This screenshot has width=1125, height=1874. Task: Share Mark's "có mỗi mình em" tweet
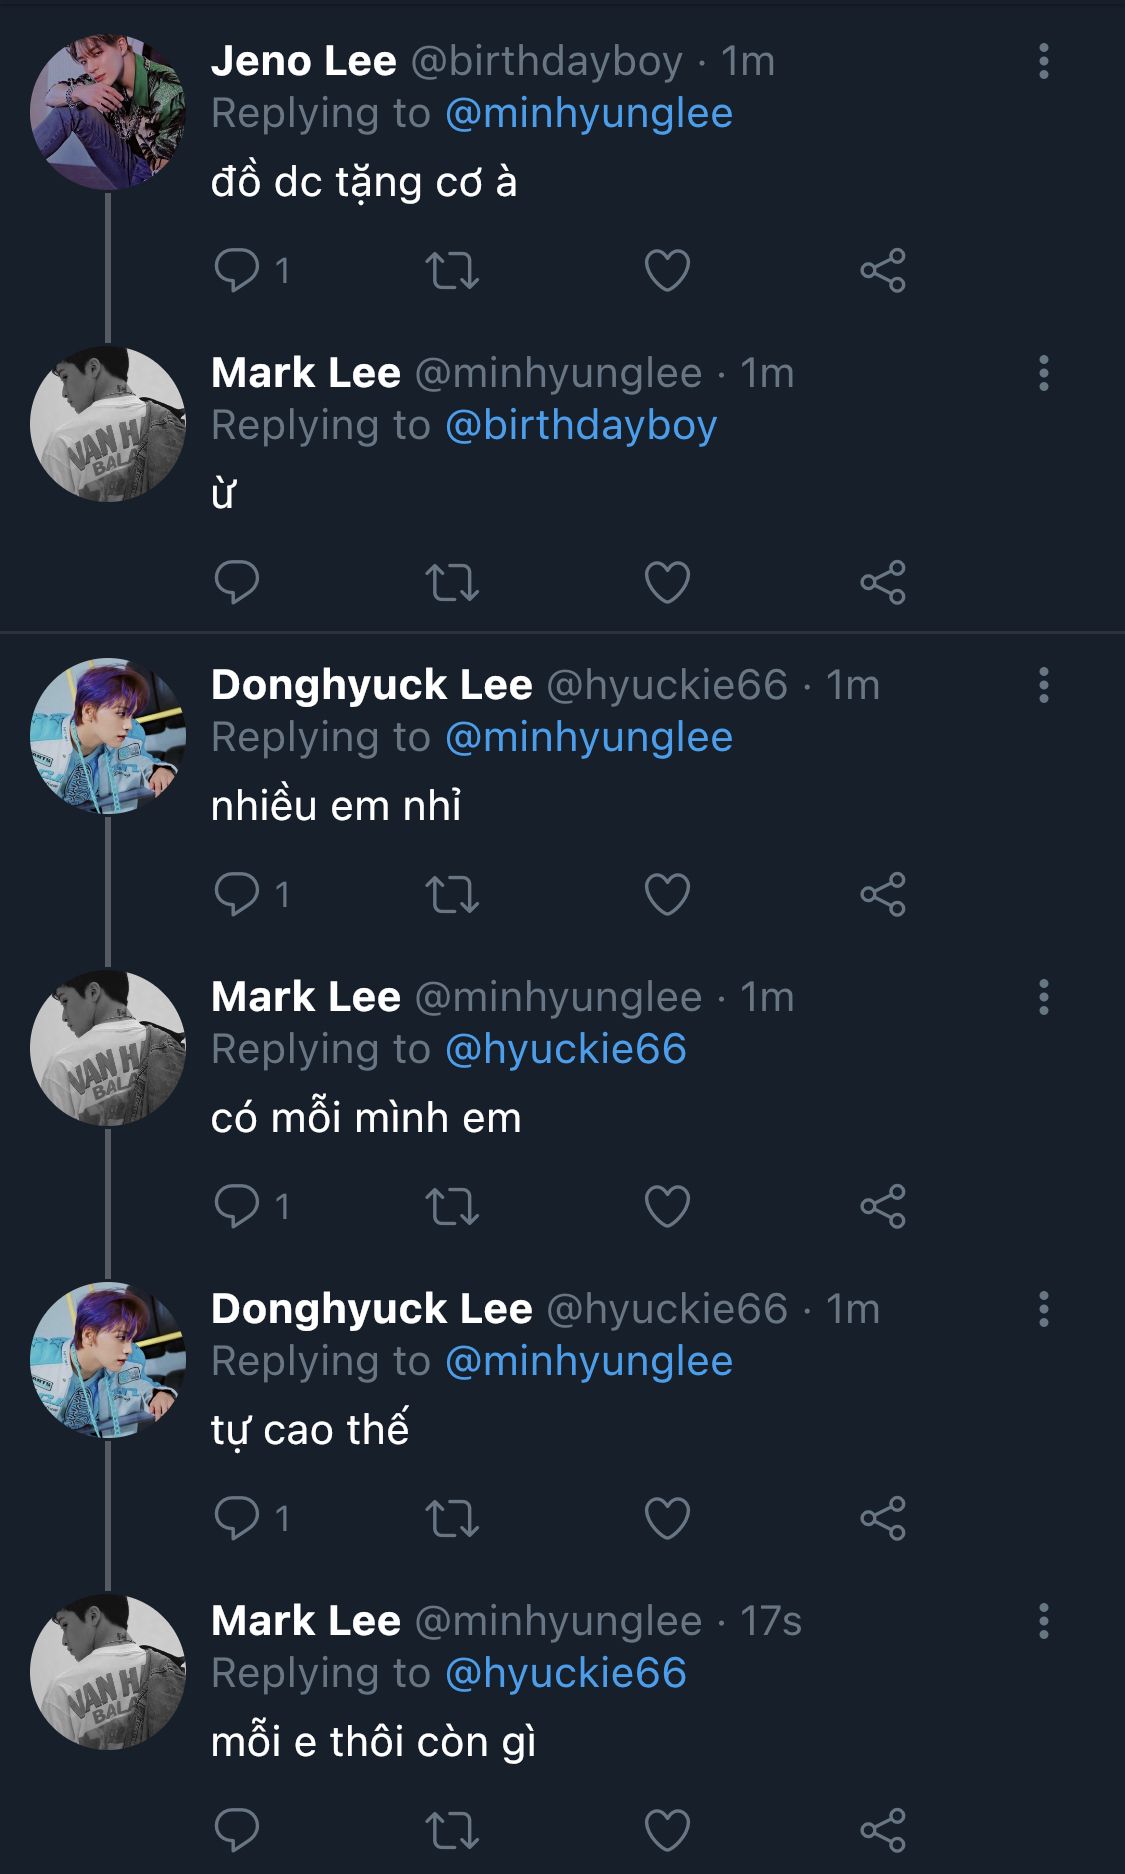882,1206
